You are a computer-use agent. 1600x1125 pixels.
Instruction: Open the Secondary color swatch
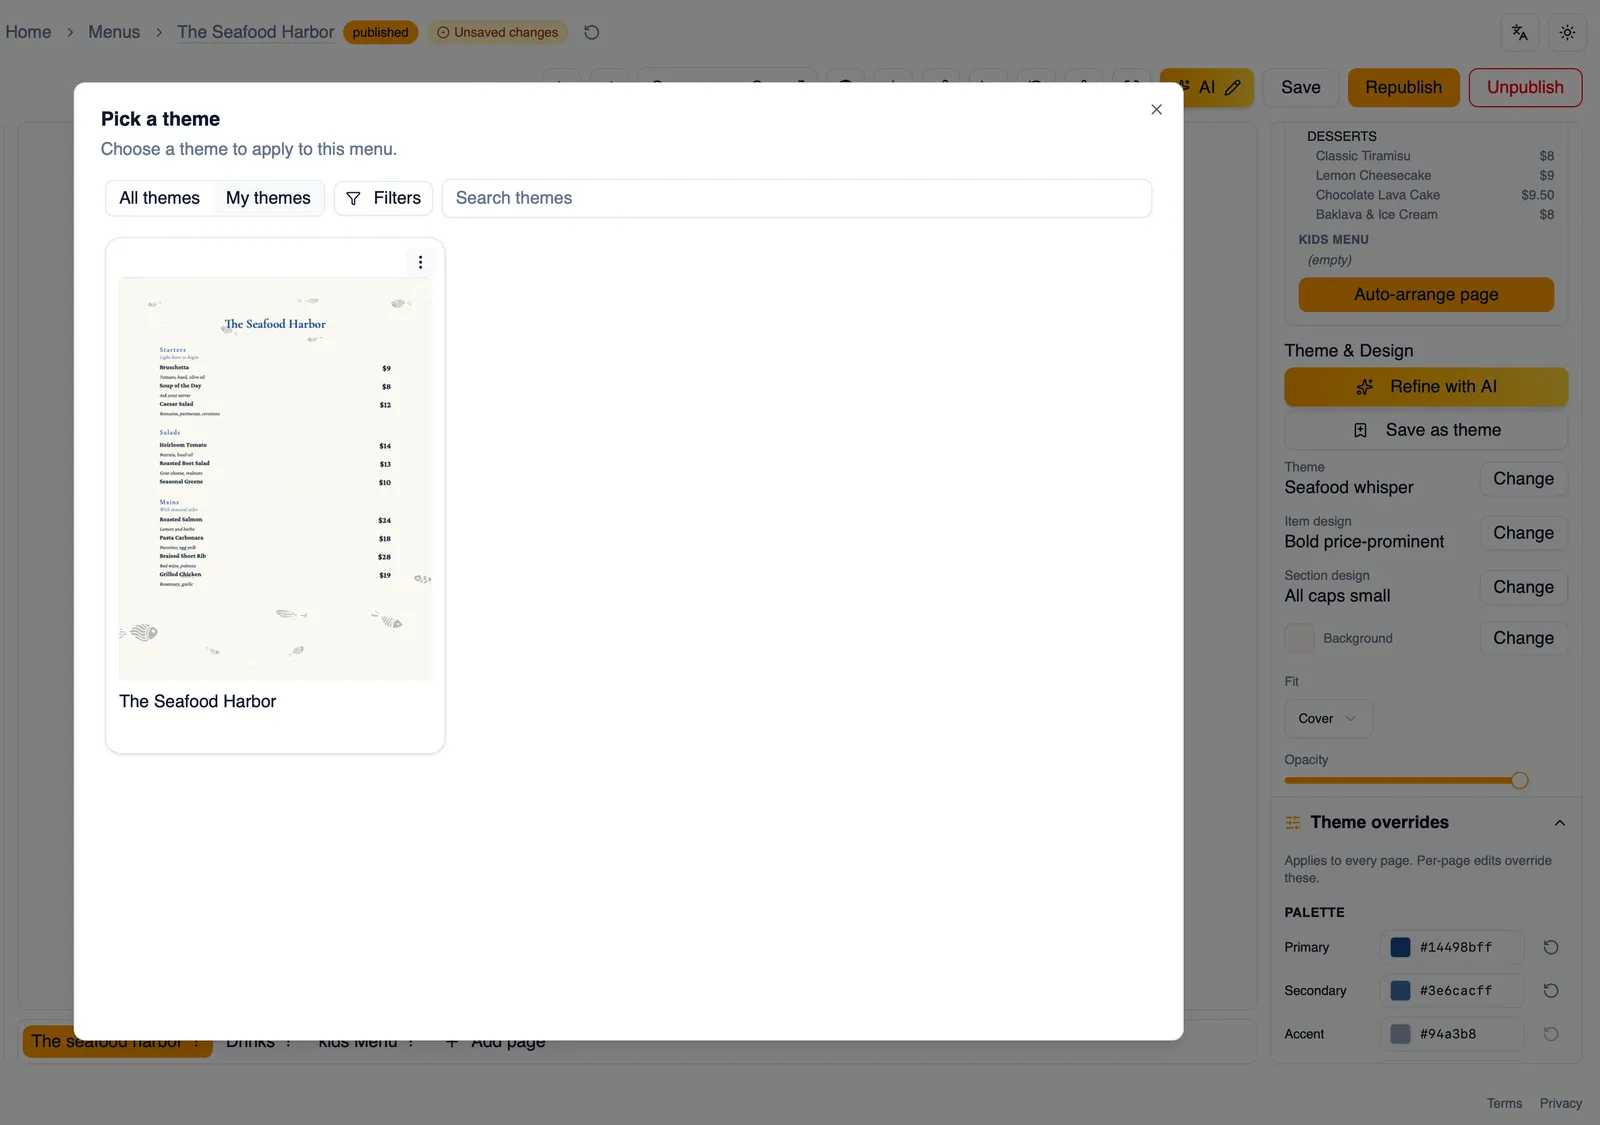click(x=1400, y=990)
